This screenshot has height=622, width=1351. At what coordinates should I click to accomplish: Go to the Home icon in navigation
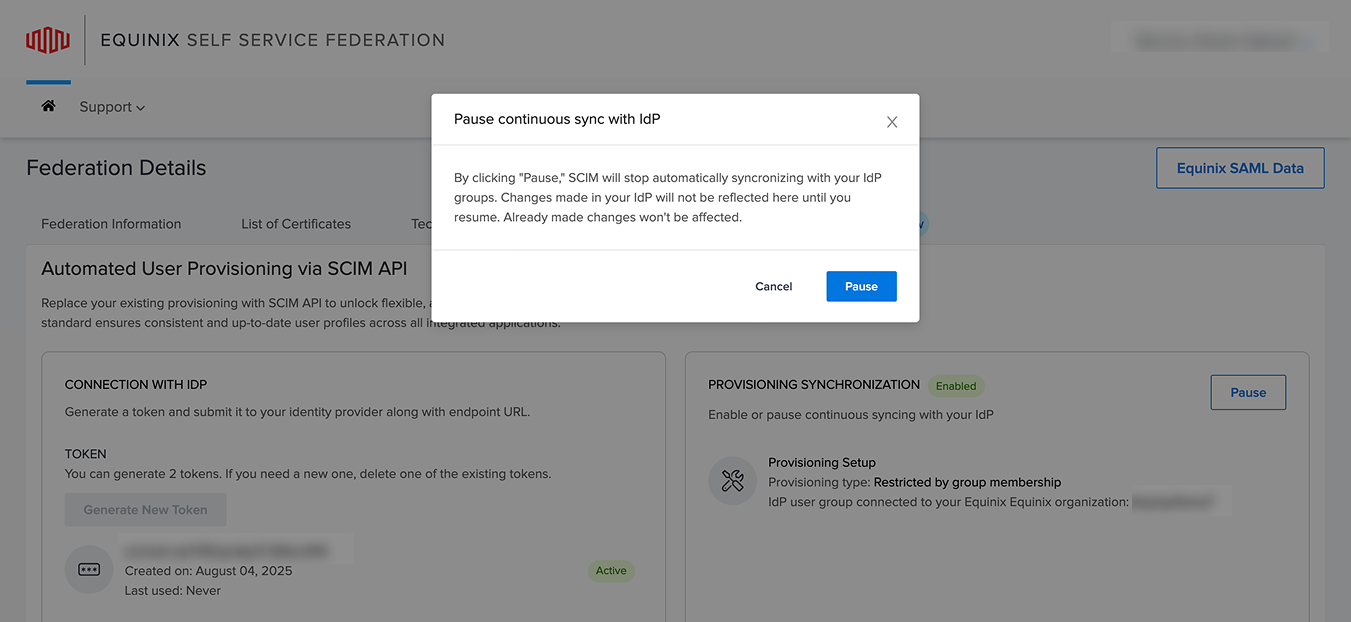[48, 106]
